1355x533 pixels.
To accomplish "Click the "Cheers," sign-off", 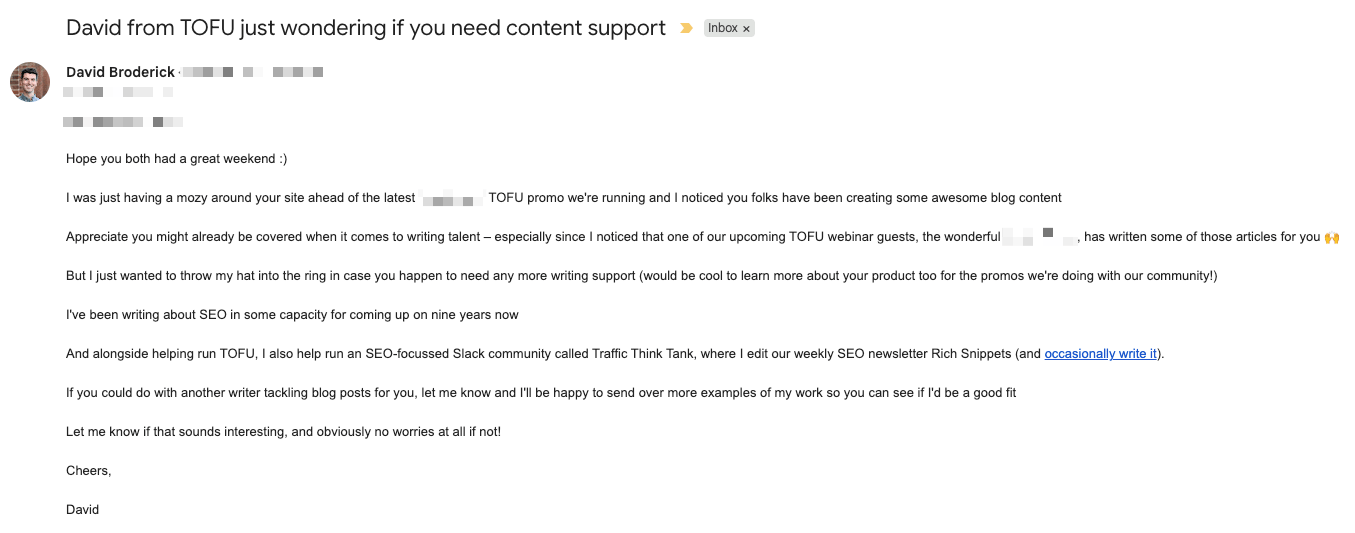I will coord(89,470).
